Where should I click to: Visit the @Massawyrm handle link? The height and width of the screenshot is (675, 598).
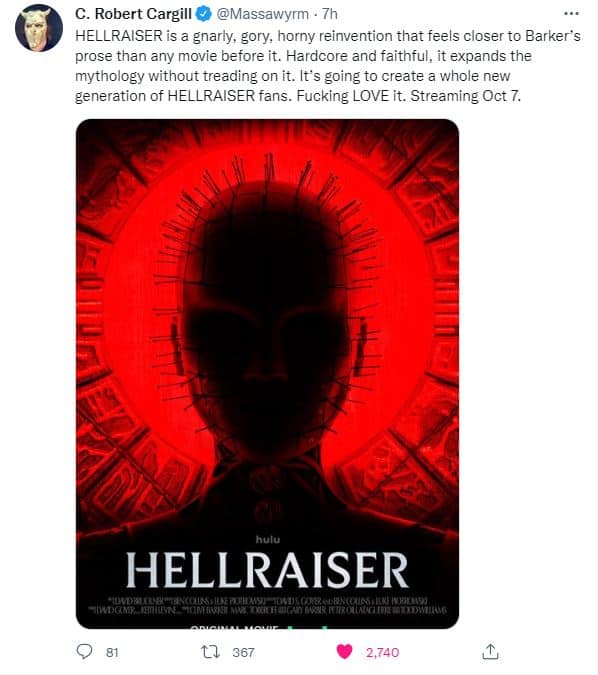pyautogui.click(x=262, y=14)
